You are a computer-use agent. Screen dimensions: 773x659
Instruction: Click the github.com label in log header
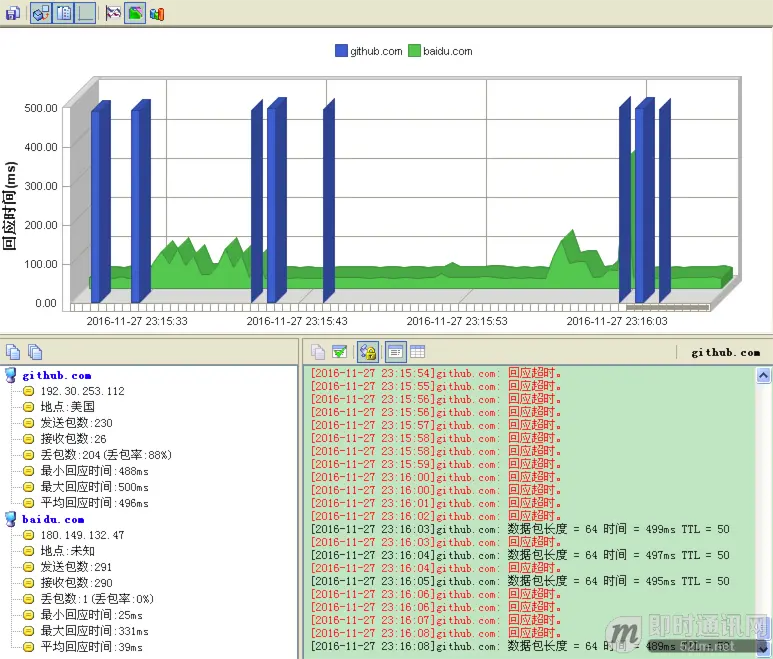click(725, 352)
